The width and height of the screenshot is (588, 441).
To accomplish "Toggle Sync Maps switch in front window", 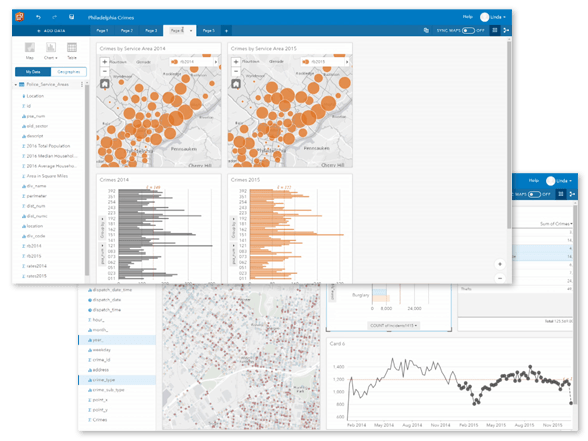I will [x=468, y=30].
